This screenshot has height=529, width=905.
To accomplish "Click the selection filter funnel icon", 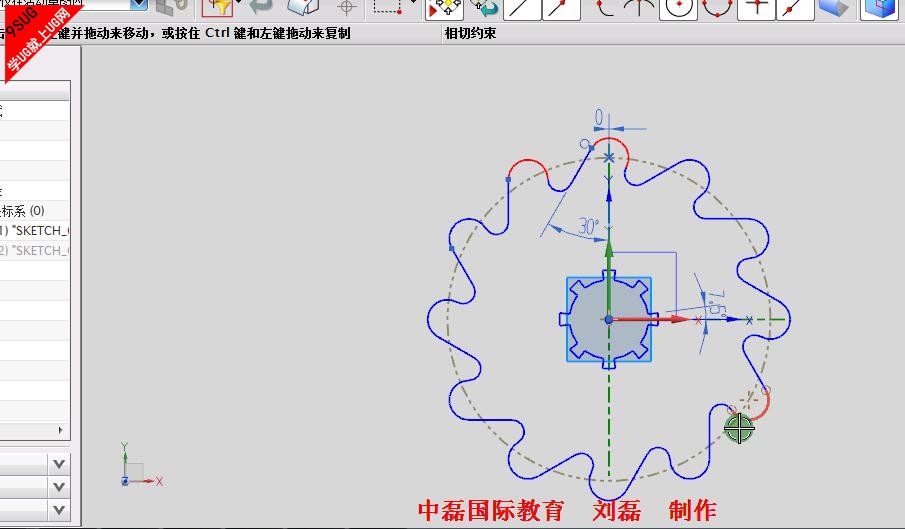I will coord(217,7).
